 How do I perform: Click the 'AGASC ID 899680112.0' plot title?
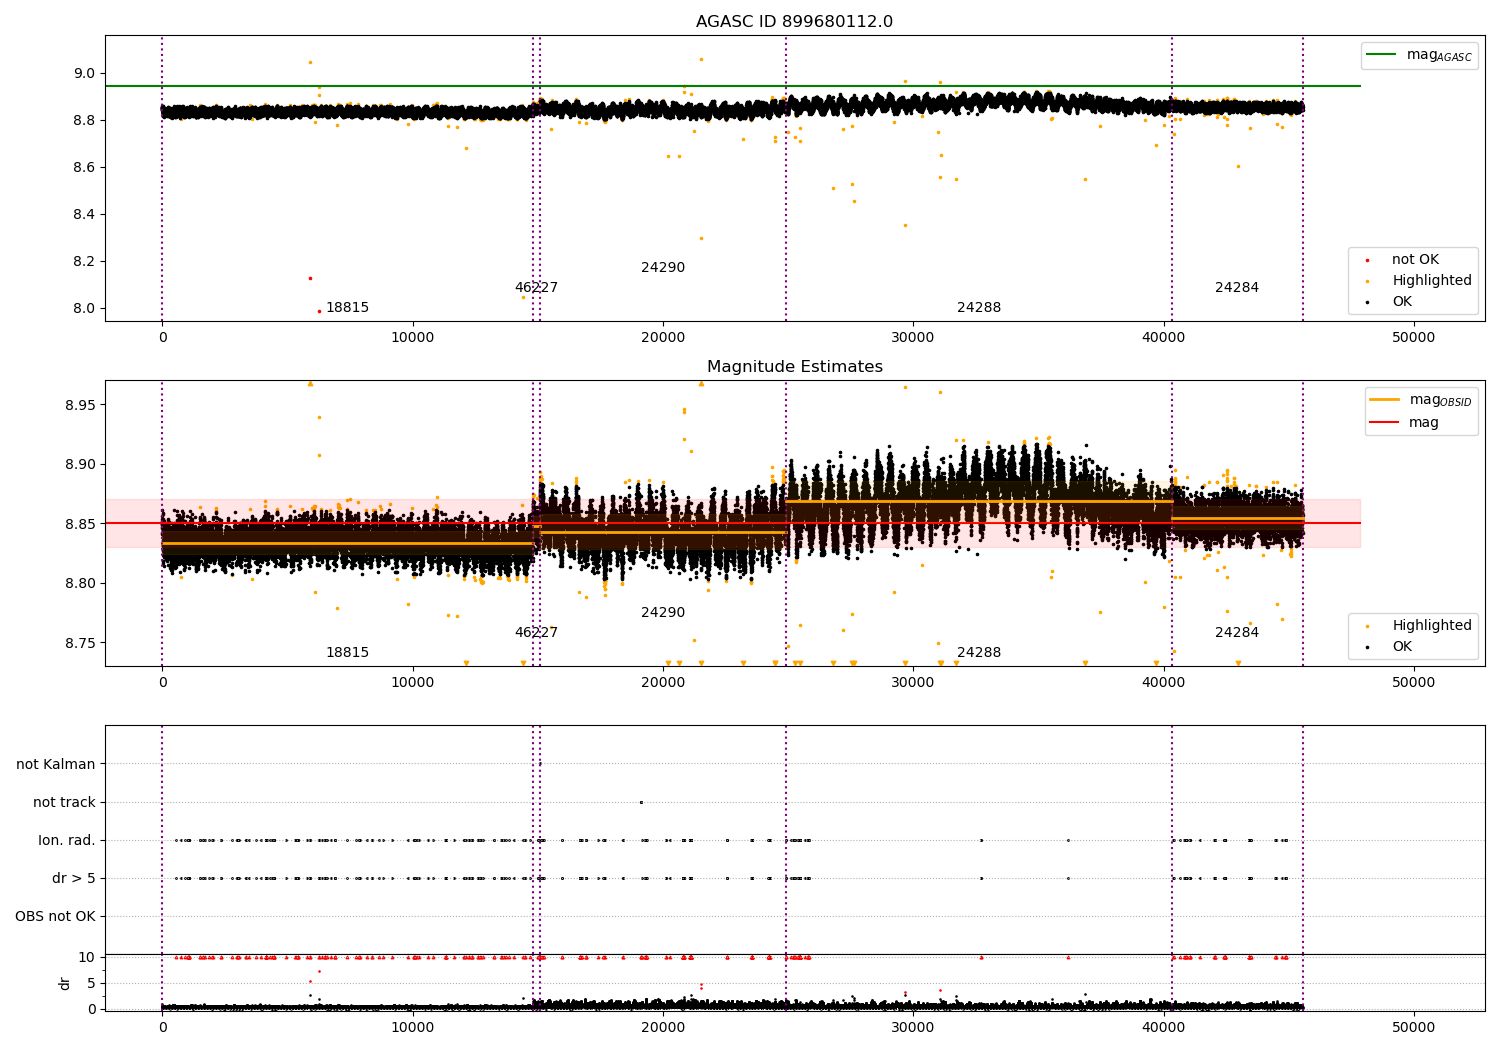(x=794, y=22)
